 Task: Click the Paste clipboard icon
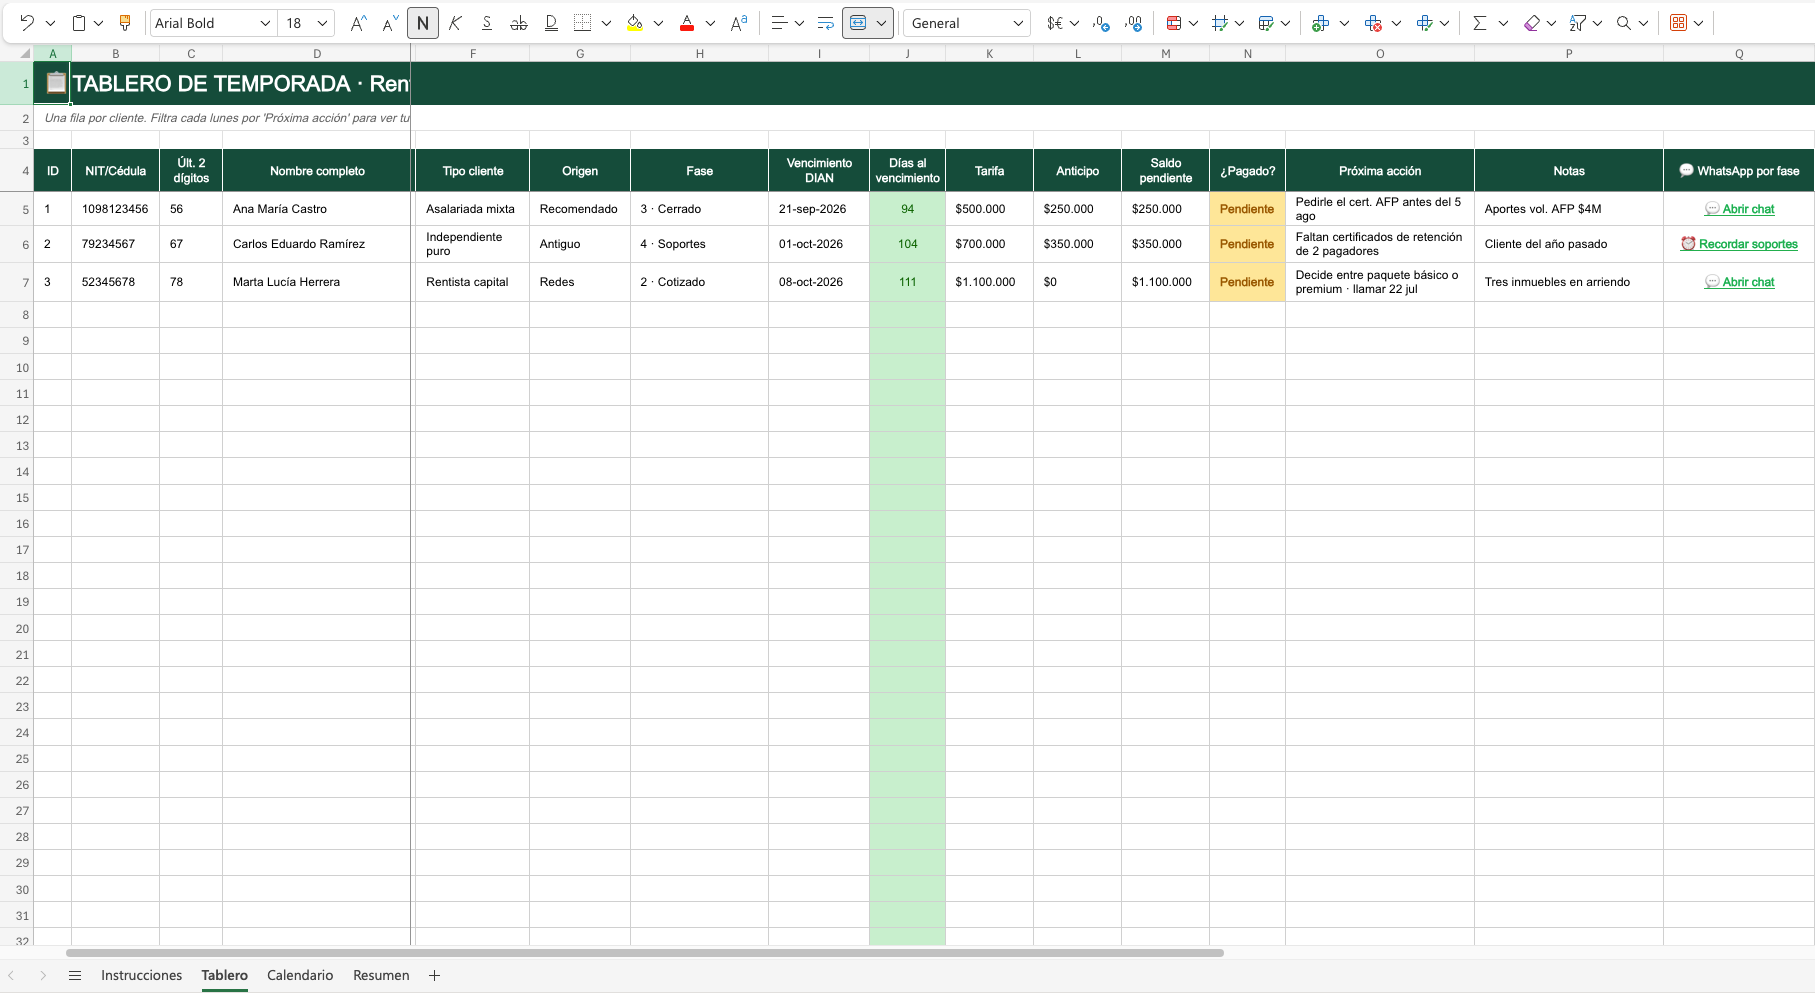[x=79, y=23]
